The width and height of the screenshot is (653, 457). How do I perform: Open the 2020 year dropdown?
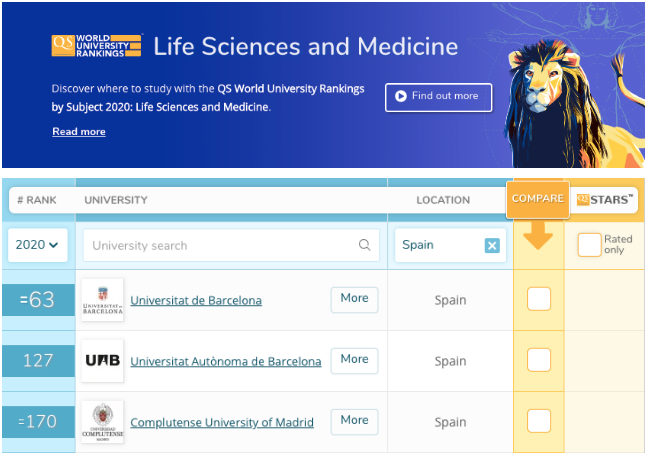coord(37,245)
